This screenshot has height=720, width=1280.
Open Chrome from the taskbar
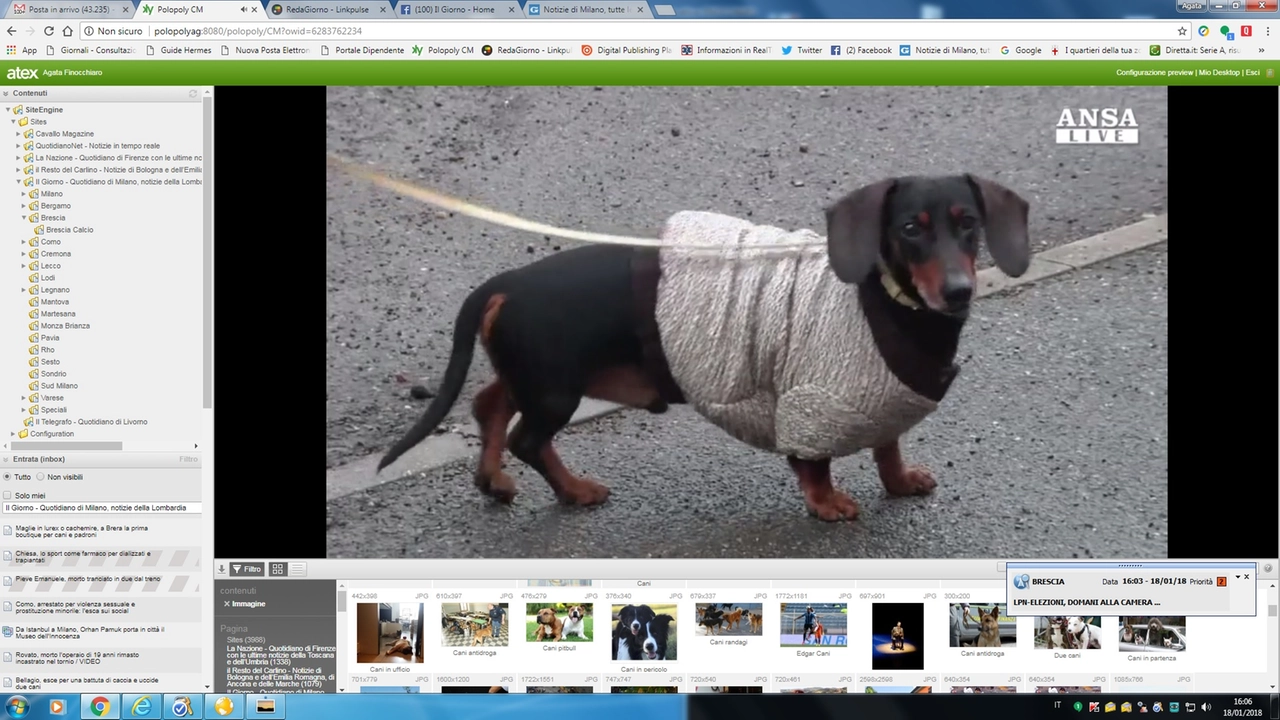pyautogui.click(x=100, y=706)
